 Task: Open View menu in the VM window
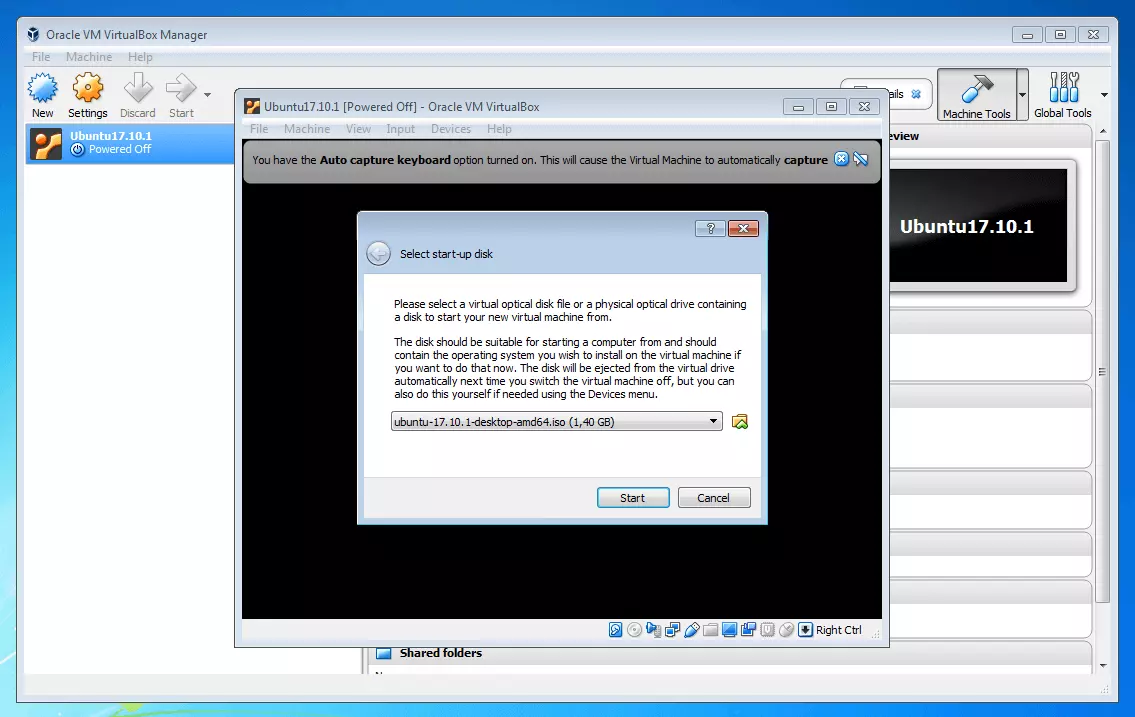click(358, 129)
